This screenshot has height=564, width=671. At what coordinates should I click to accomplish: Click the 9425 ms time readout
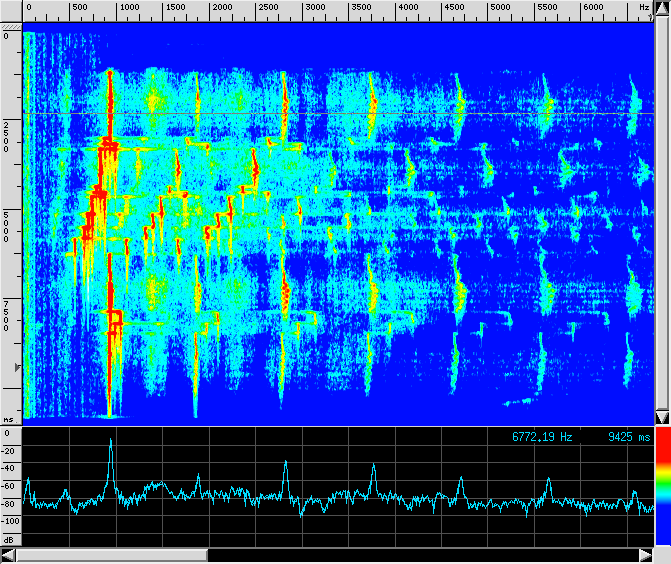[629, 437]
